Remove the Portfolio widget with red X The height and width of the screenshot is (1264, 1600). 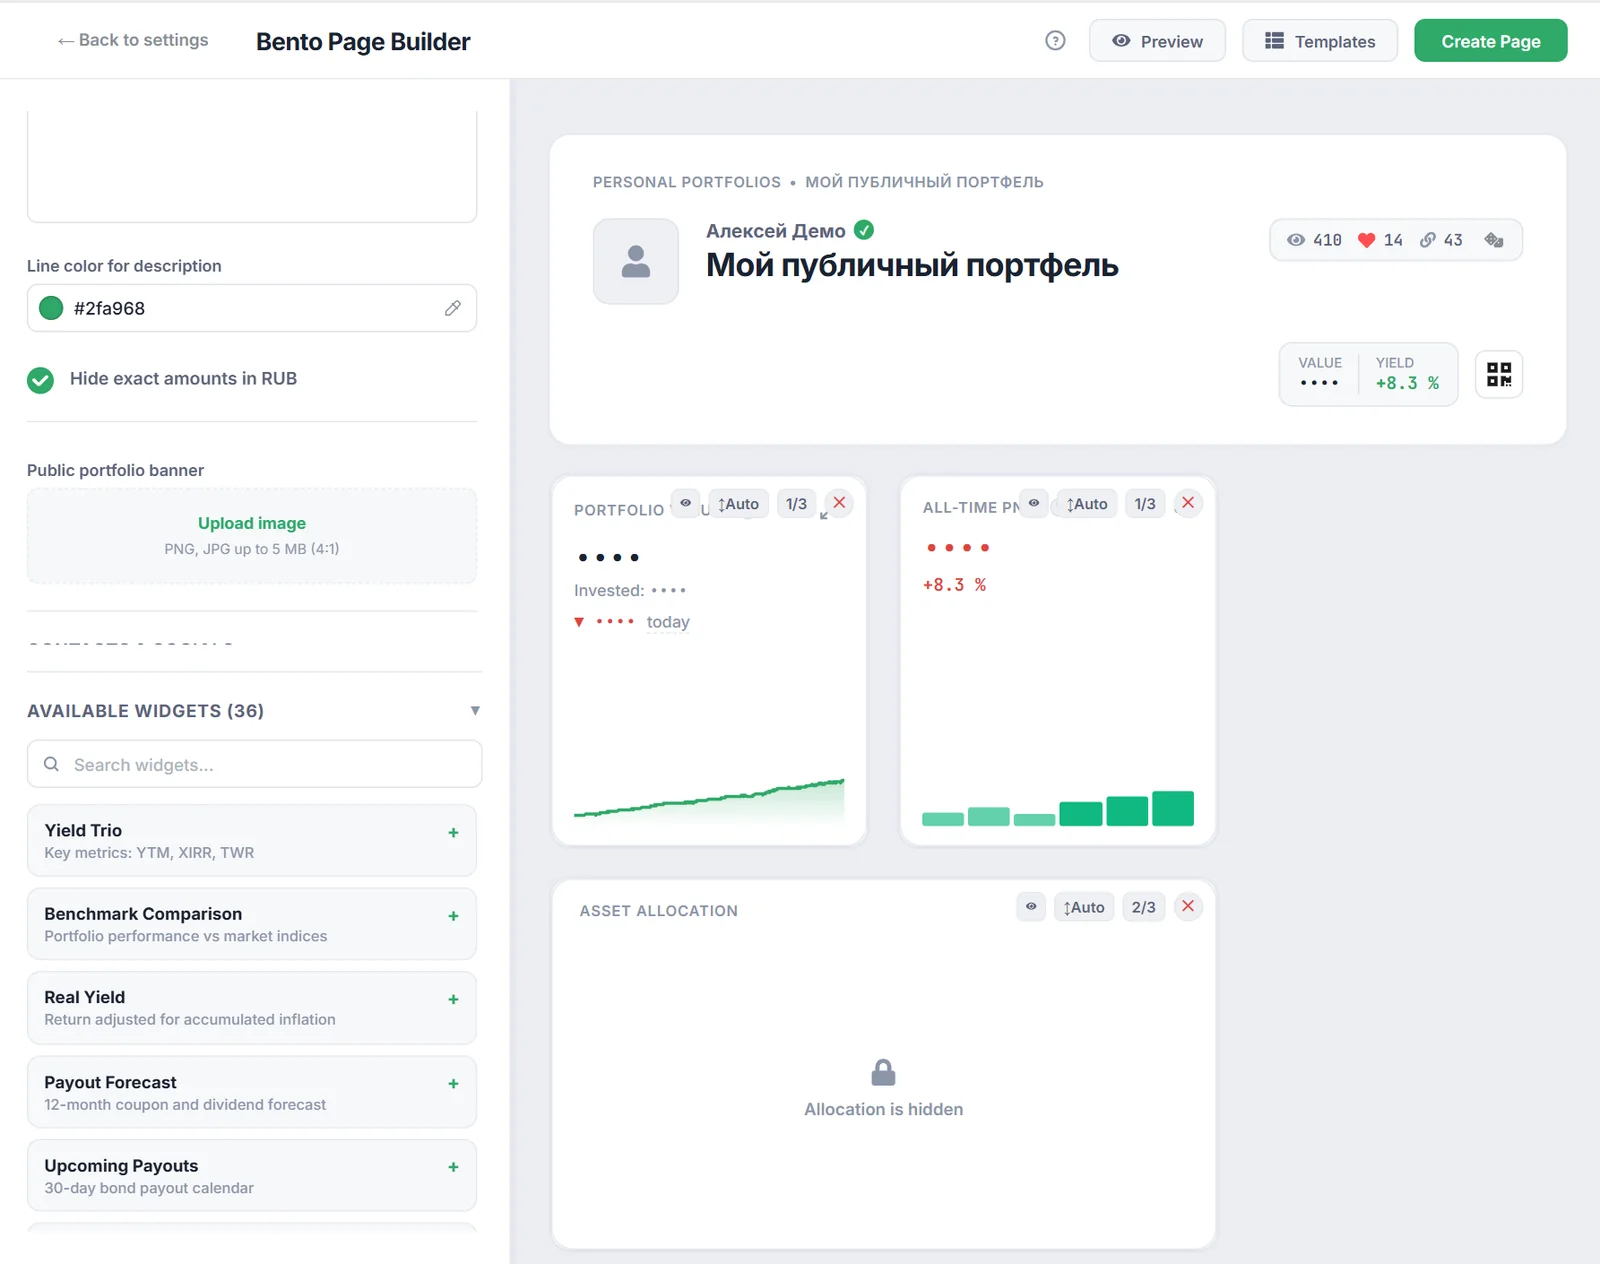pyautogui.click(x=840, y=503)
